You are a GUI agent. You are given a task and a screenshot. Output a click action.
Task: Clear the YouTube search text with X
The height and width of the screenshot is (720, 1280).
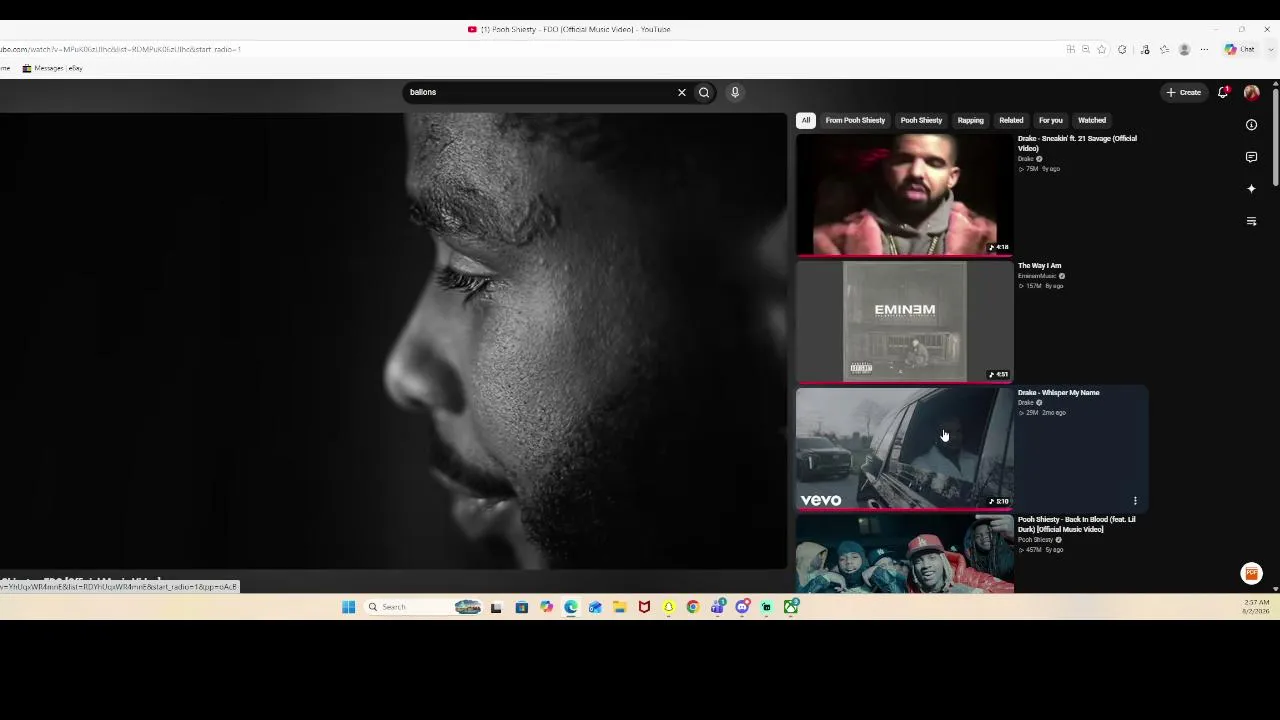point(682,92)
